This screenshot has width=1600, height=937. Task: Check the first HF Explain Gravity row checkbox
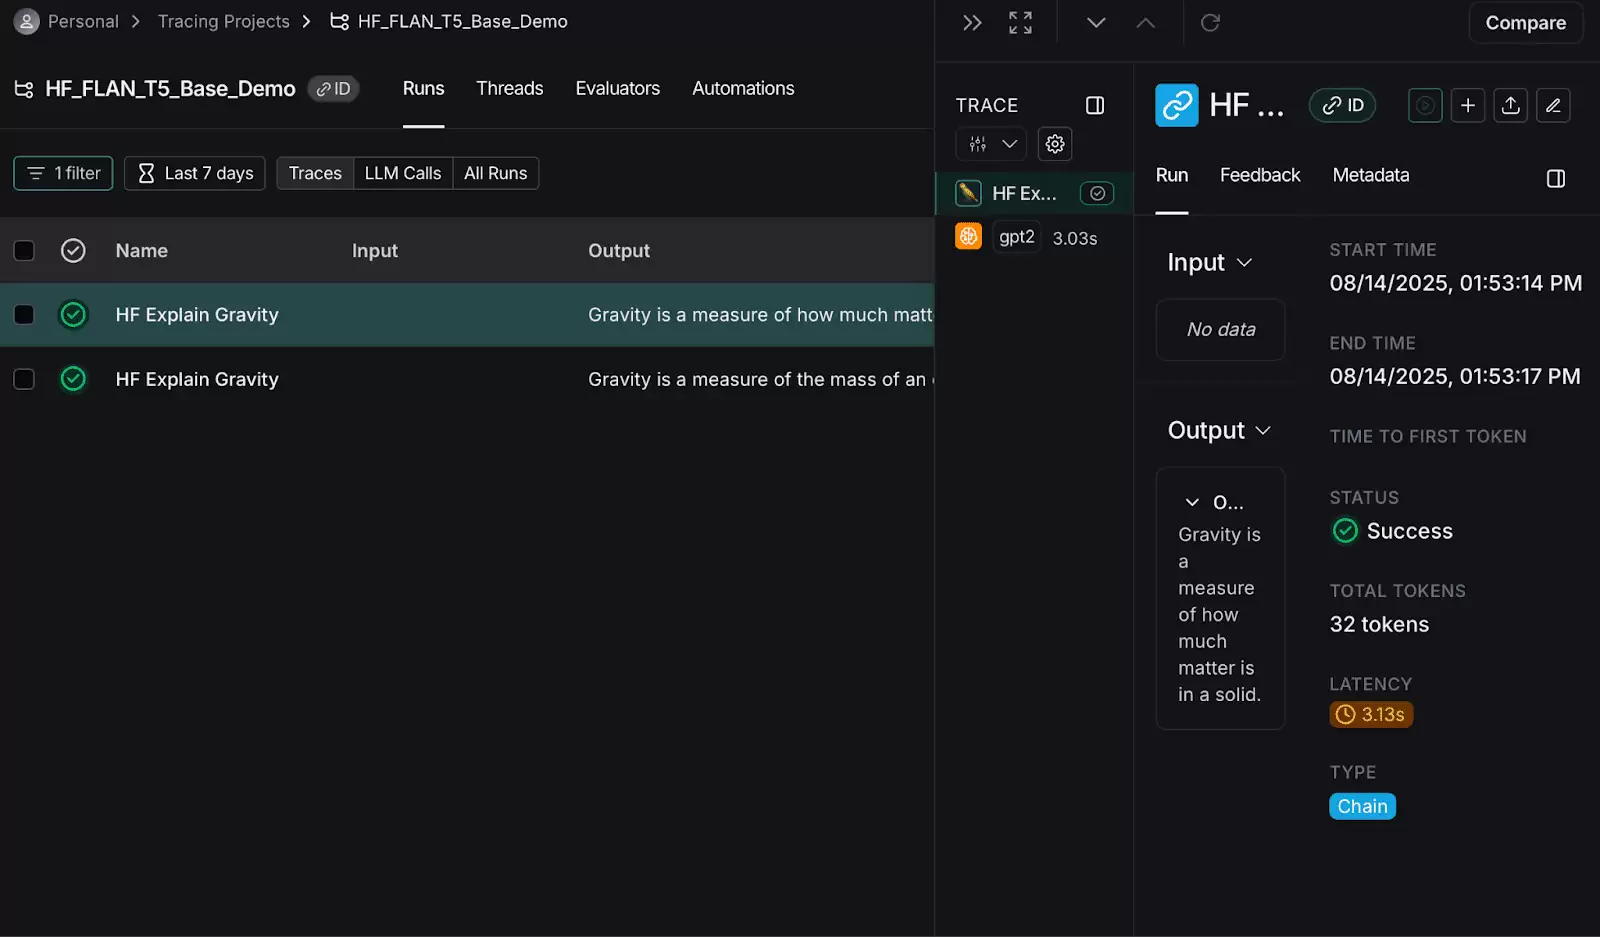(24, 315)
